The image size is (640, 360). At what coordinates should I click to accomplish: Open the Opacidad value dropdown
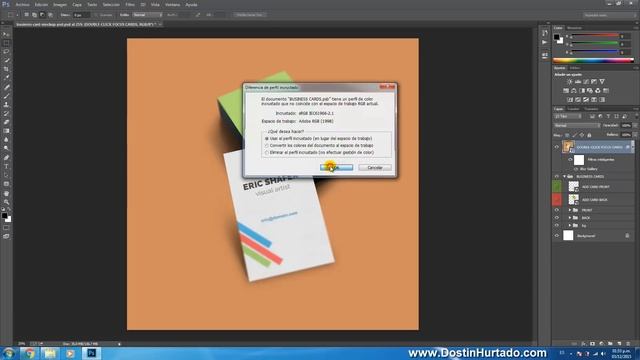coord(635,126)
